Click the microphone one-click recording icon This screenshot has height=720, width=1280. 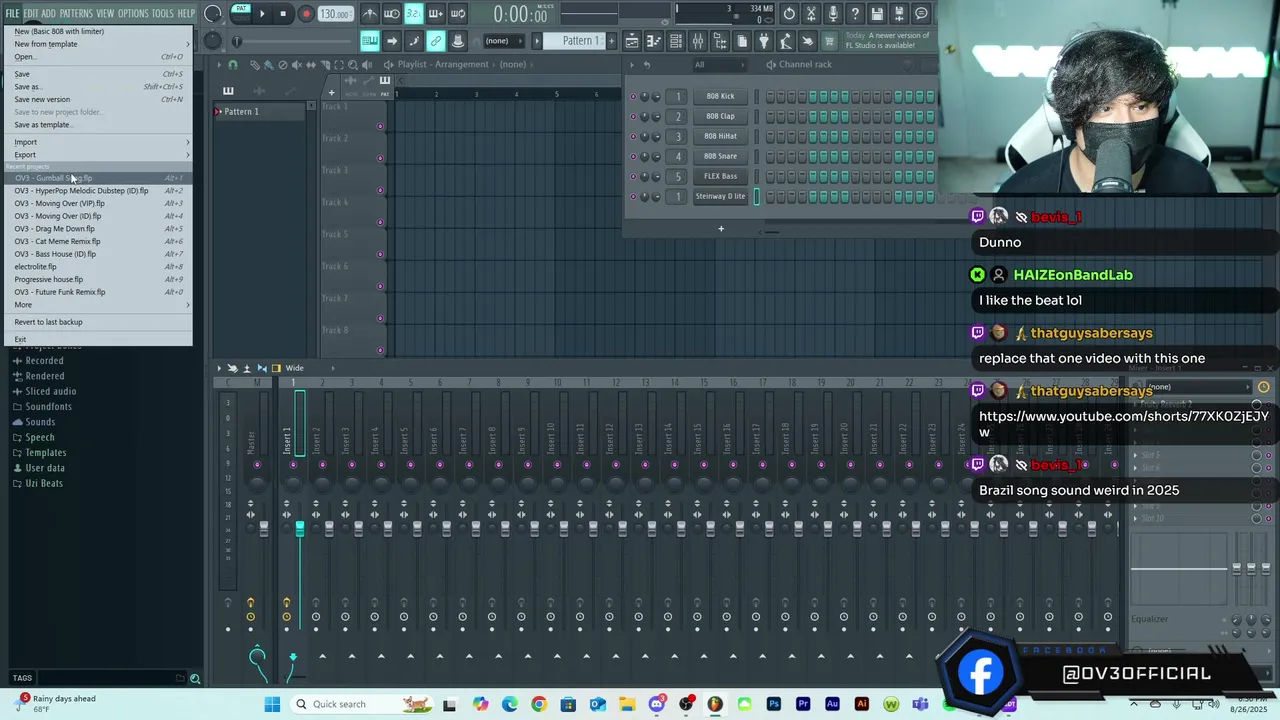pos(833,14)
